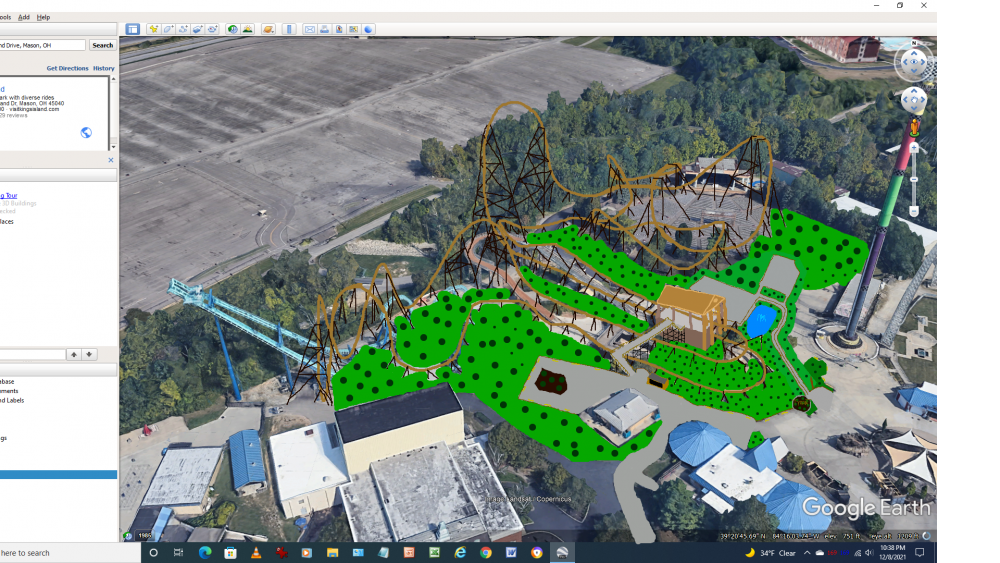Click the Add Placemark pin icon
Image resolution: width=1000 pixels, height=563 pixels.
153,29
